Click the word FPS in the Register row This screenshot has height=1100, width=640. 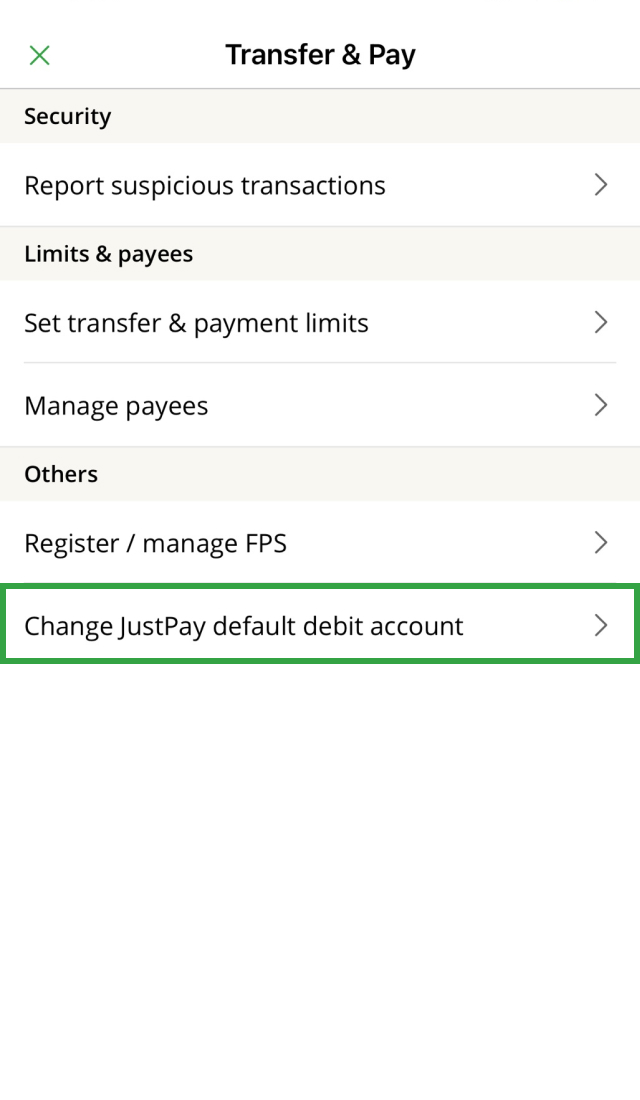coord(264,544)
